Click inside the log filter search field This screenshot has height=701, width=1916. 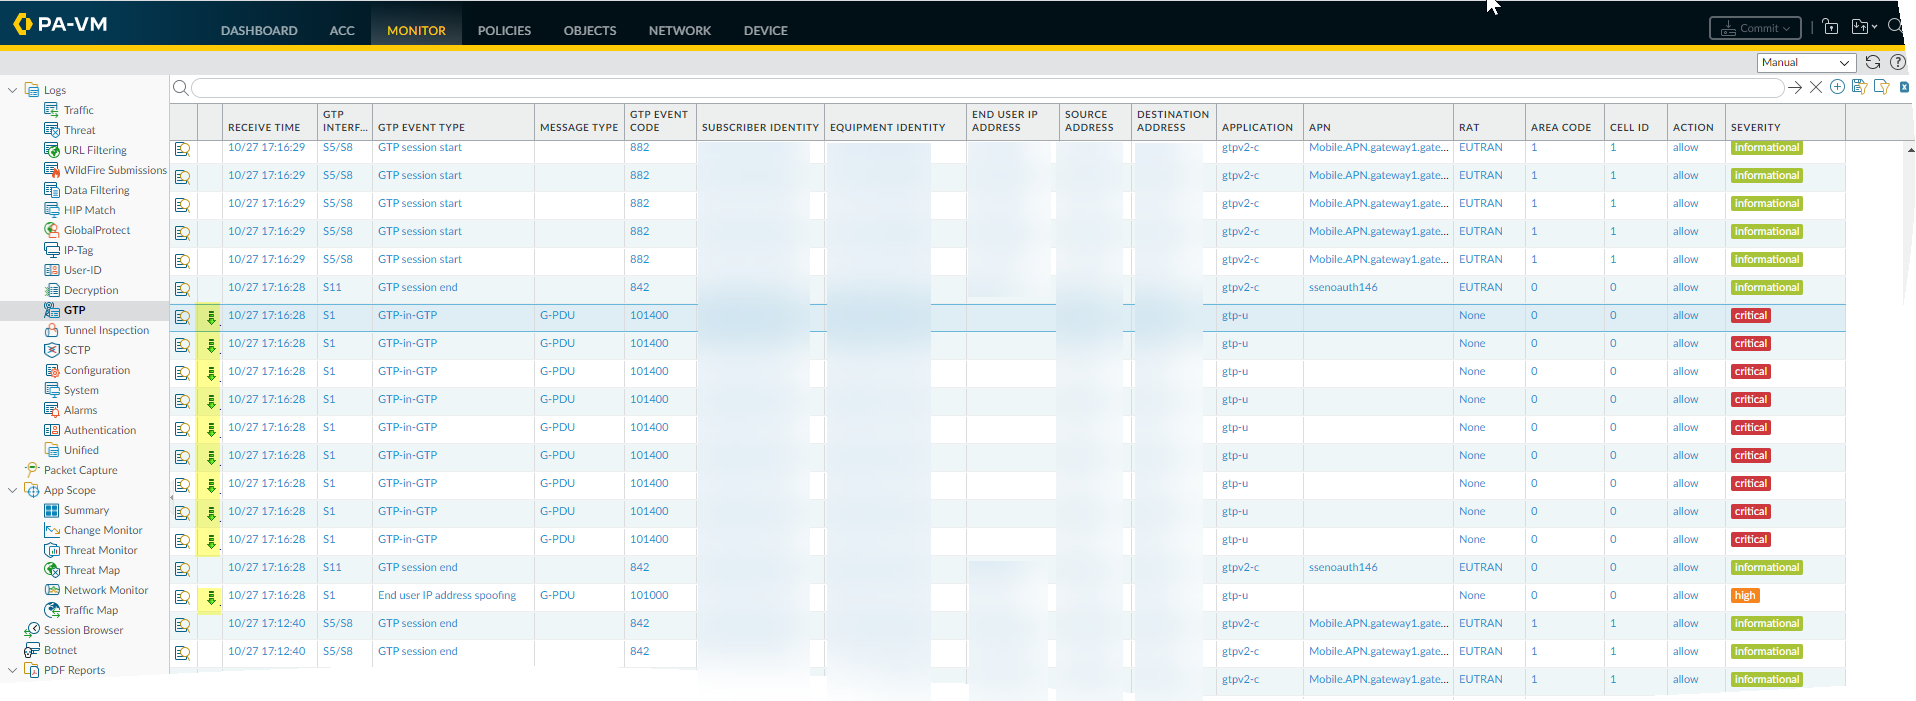click(x=985, y=88)
